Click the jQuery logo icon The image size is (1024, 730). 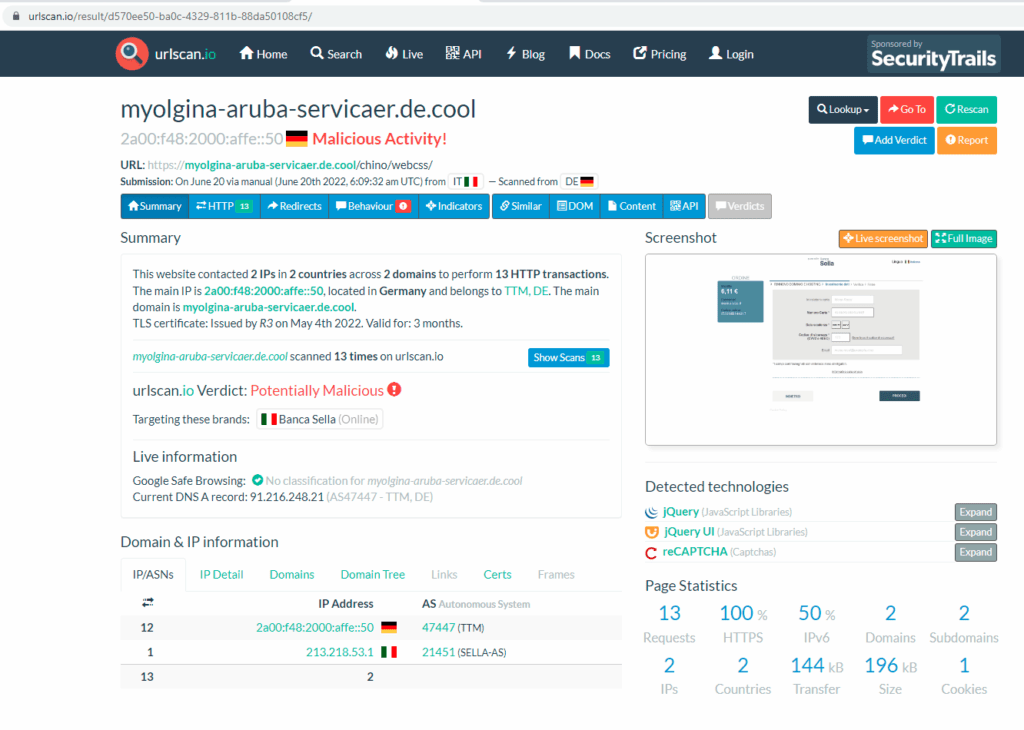point(651,513)
